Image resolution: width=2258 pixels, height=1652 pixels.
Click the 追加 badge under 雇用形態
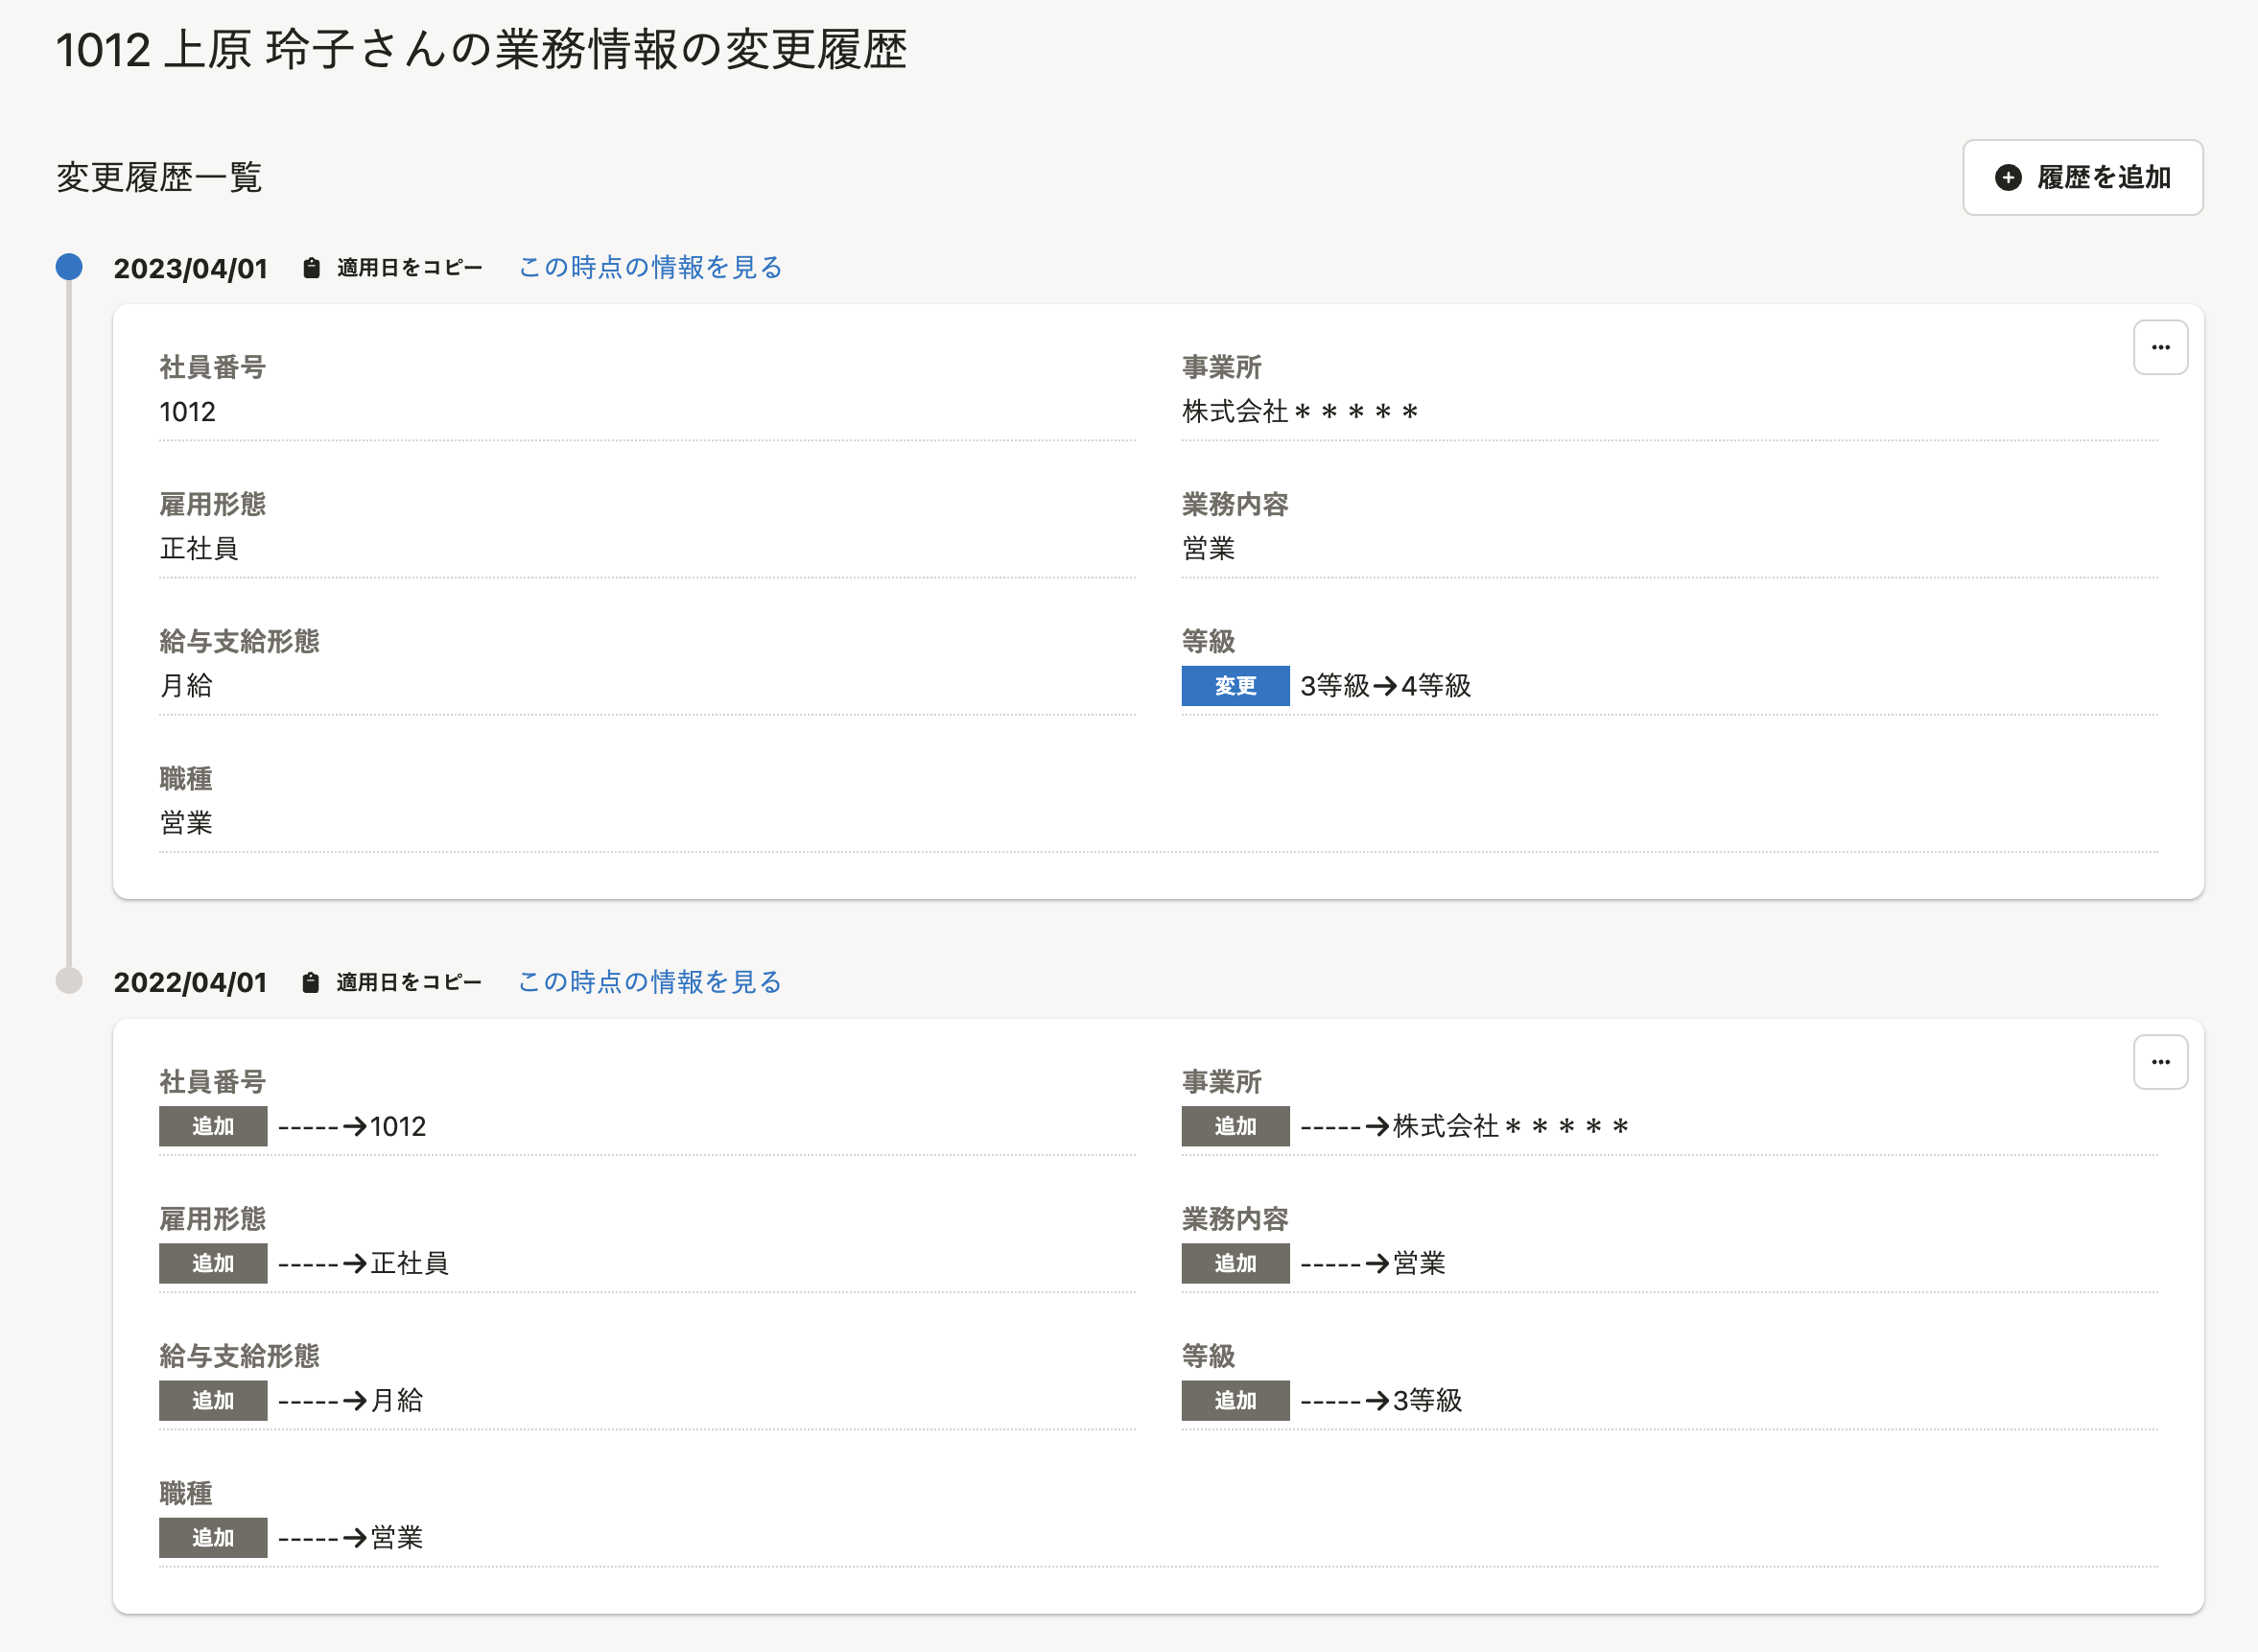click(213, 1263)
